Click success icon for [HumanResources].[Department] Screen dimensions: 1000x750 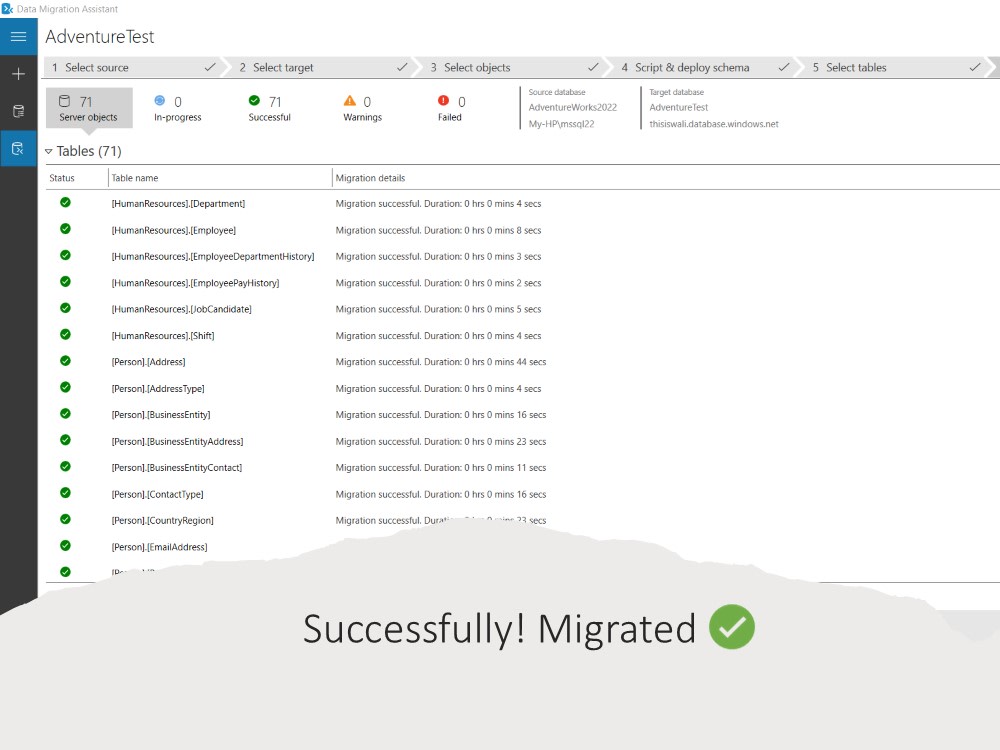(65, 203)
